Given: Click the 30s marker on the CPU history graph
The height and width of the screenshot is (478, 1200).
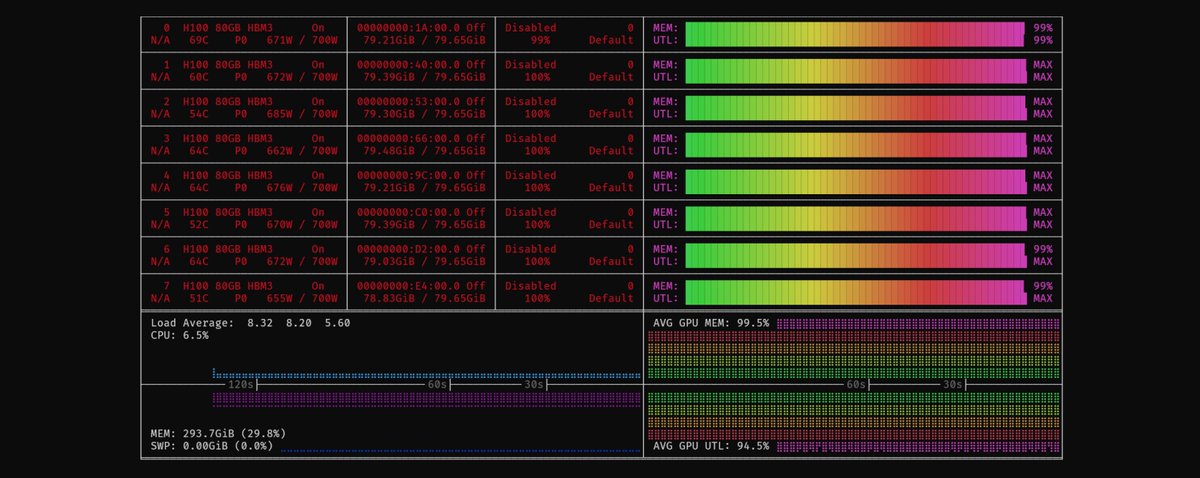Looking at the screenshot, I should tap(534, 384).
